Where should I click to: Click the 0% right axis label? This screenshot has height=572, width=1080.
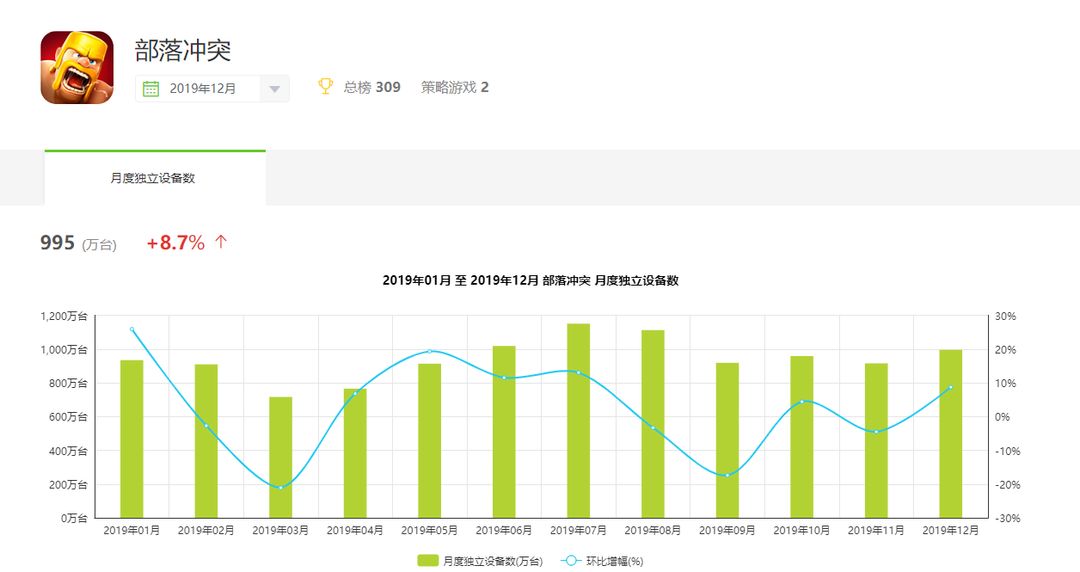coord(1003,417)
